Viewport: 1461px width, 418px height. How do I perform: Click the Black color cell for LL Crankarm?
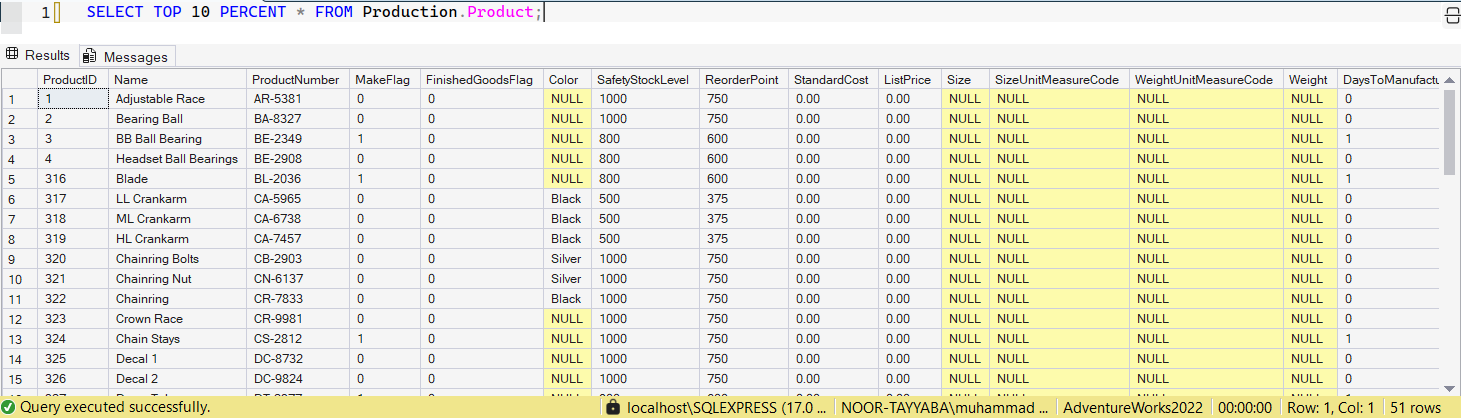[x=566, y=199]
